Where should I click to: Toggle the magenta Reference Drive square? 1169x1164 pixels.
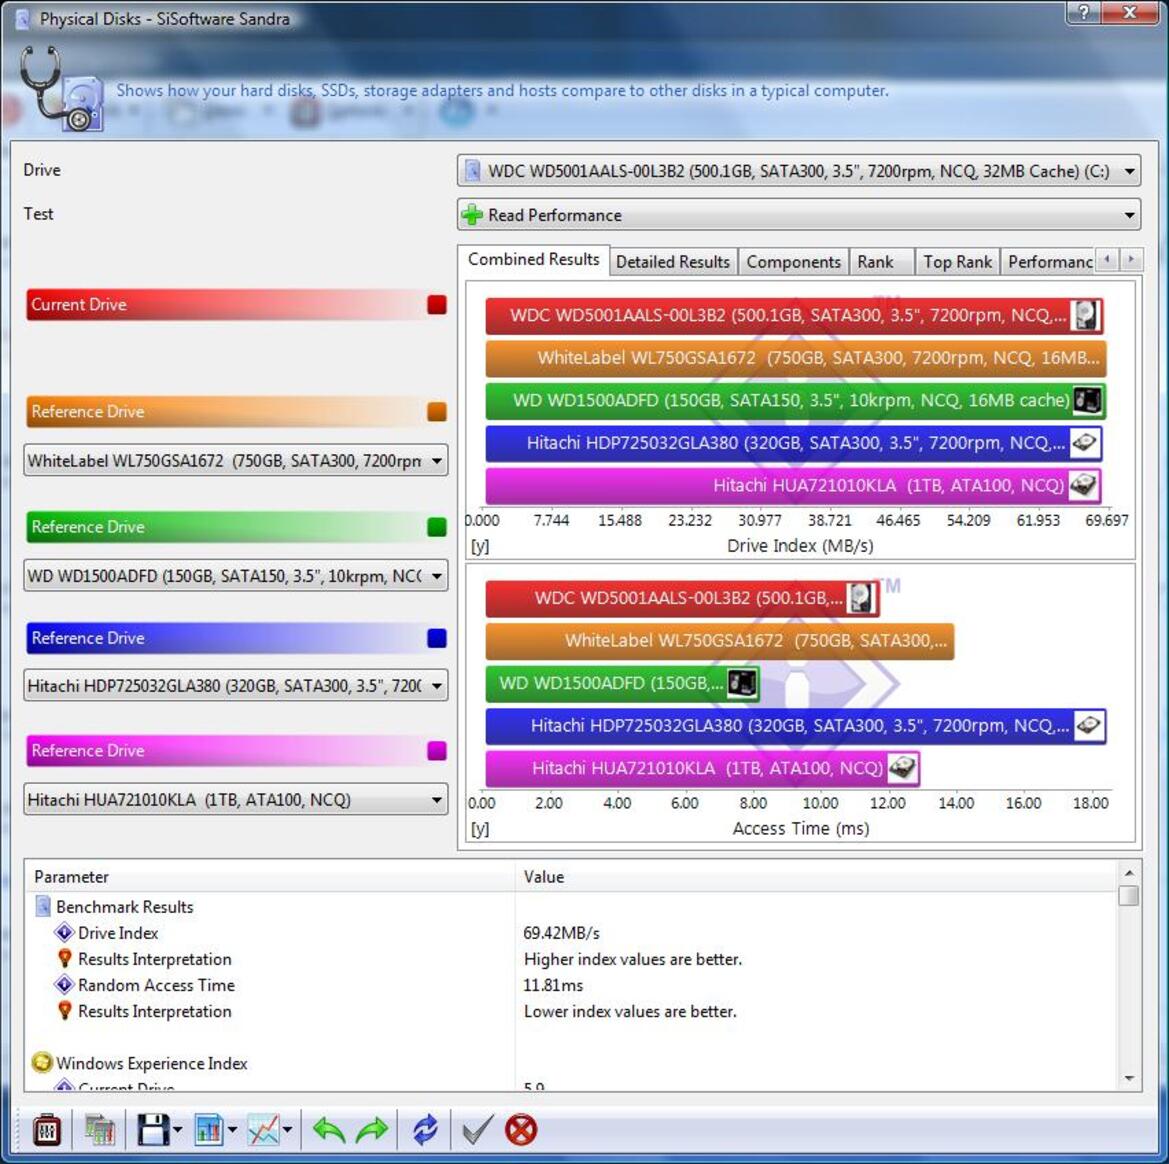437,751
